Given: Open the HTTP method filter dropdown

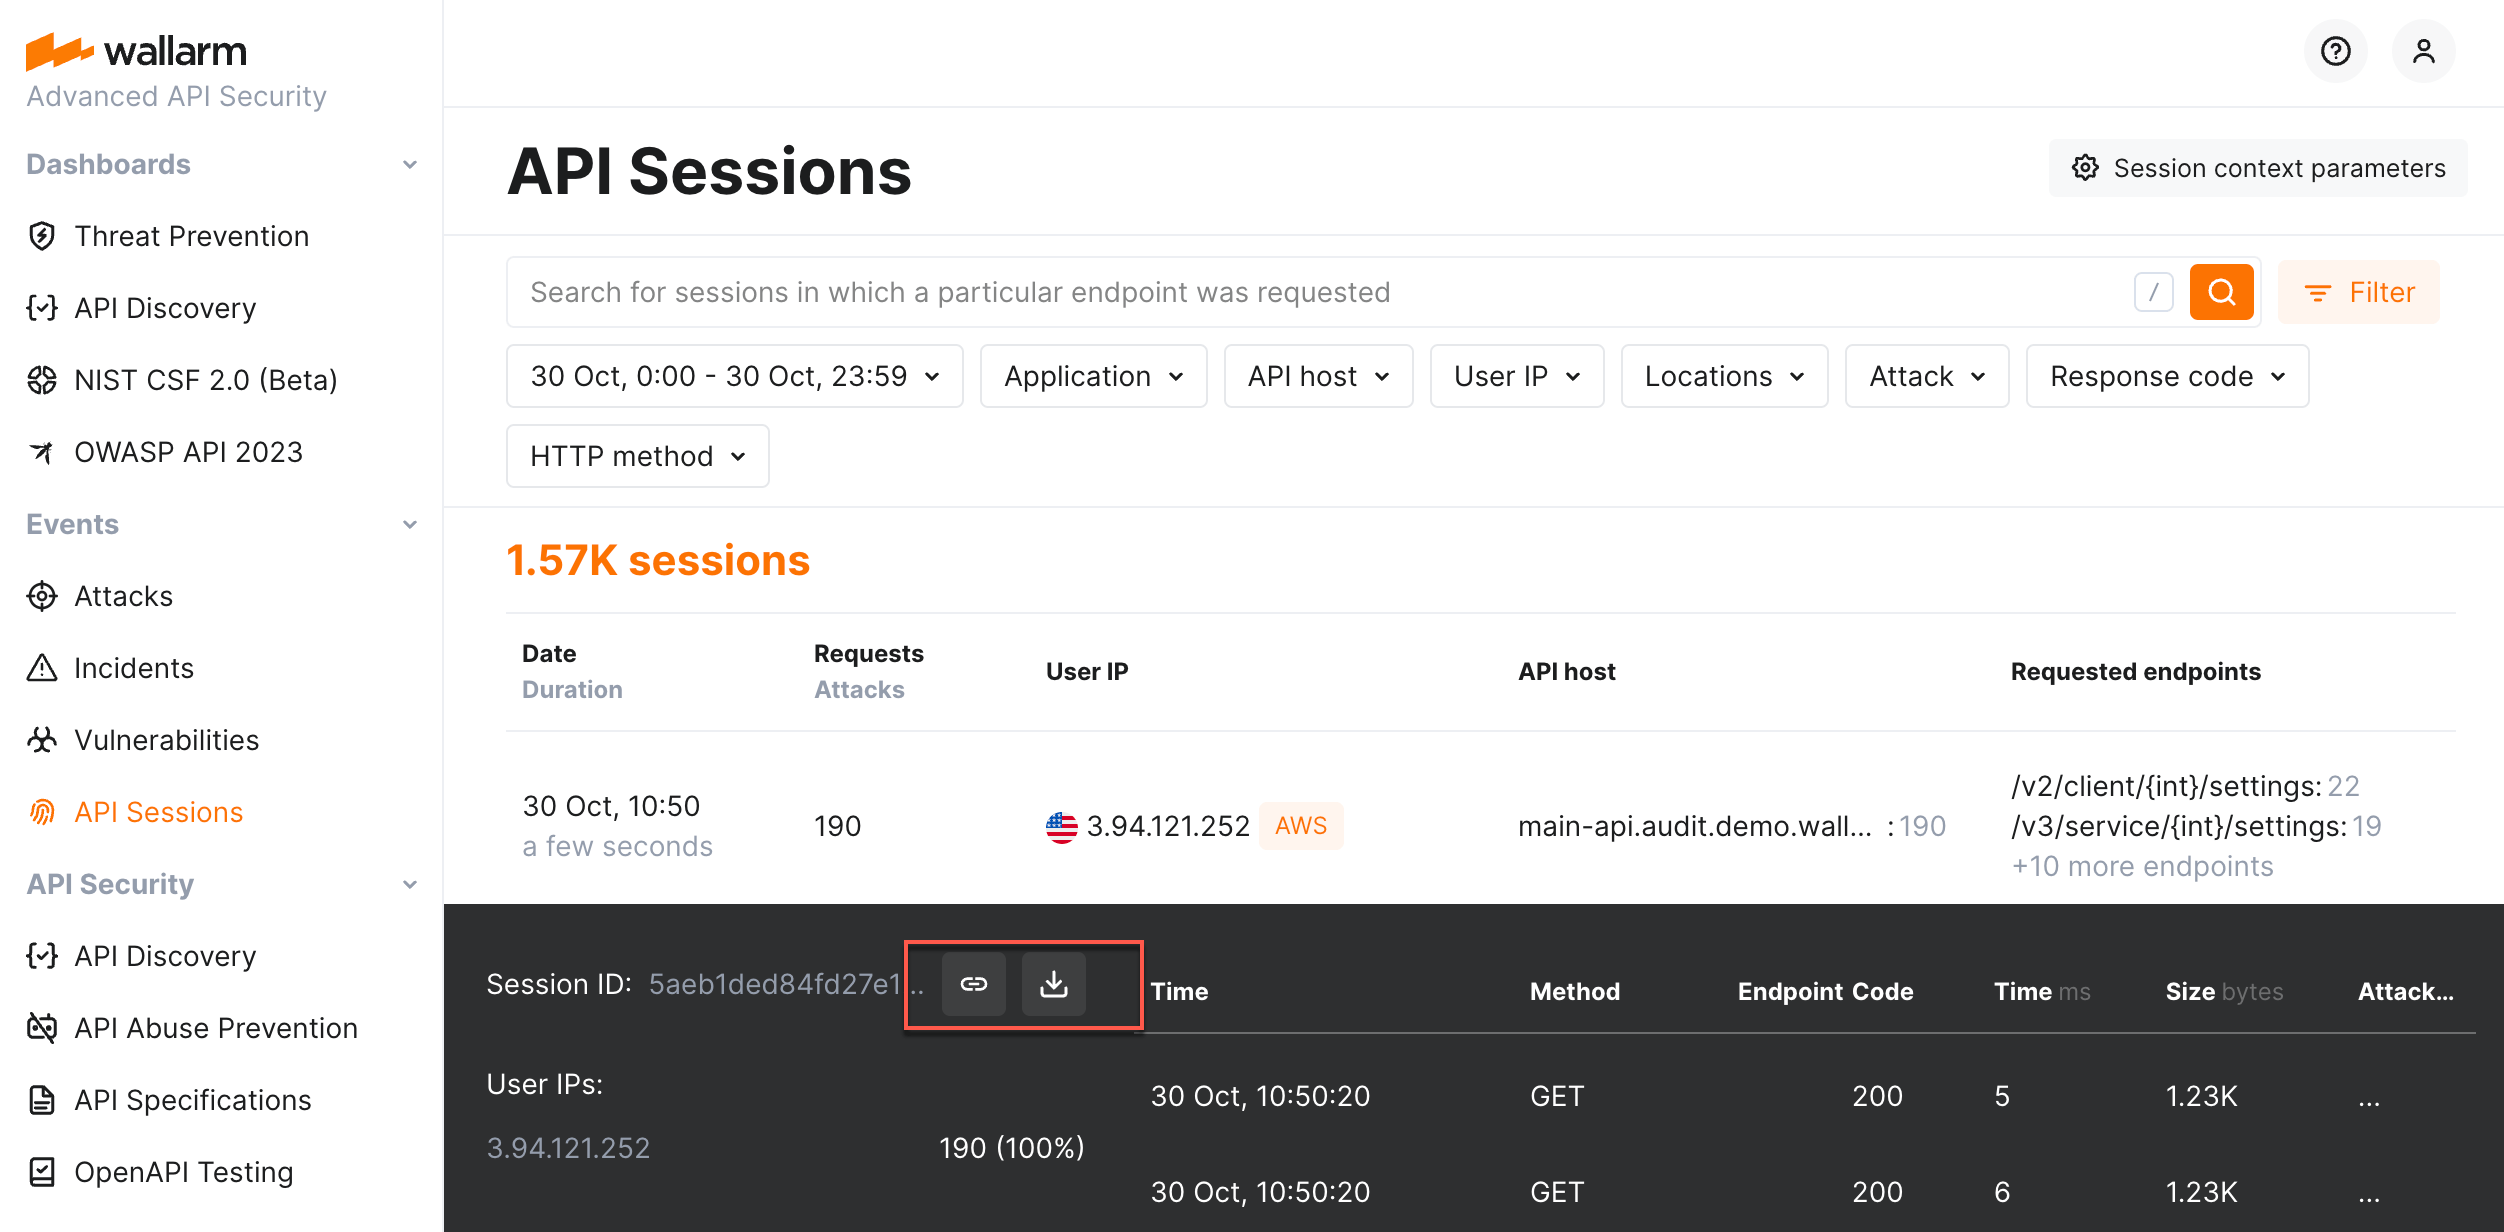Looking at the screenshot, I should (637, 456).
